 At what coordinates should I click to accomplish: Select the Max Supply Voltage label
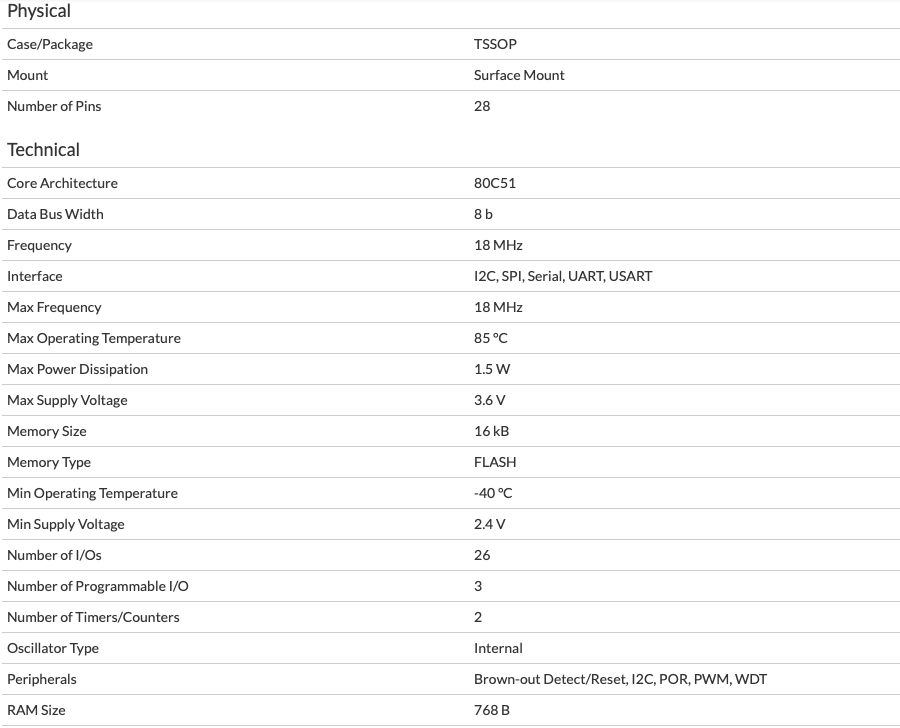pos(67,400)
